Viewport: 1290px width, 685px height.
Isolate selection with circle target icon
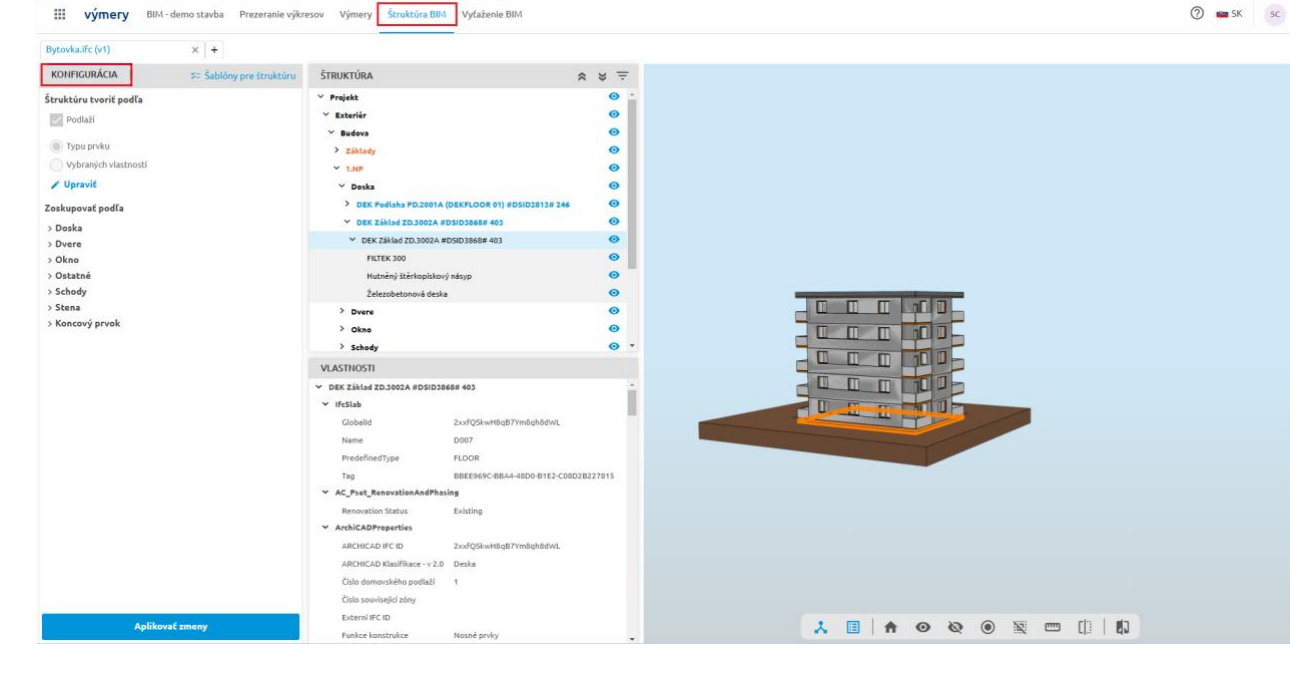tap(987, 627)
